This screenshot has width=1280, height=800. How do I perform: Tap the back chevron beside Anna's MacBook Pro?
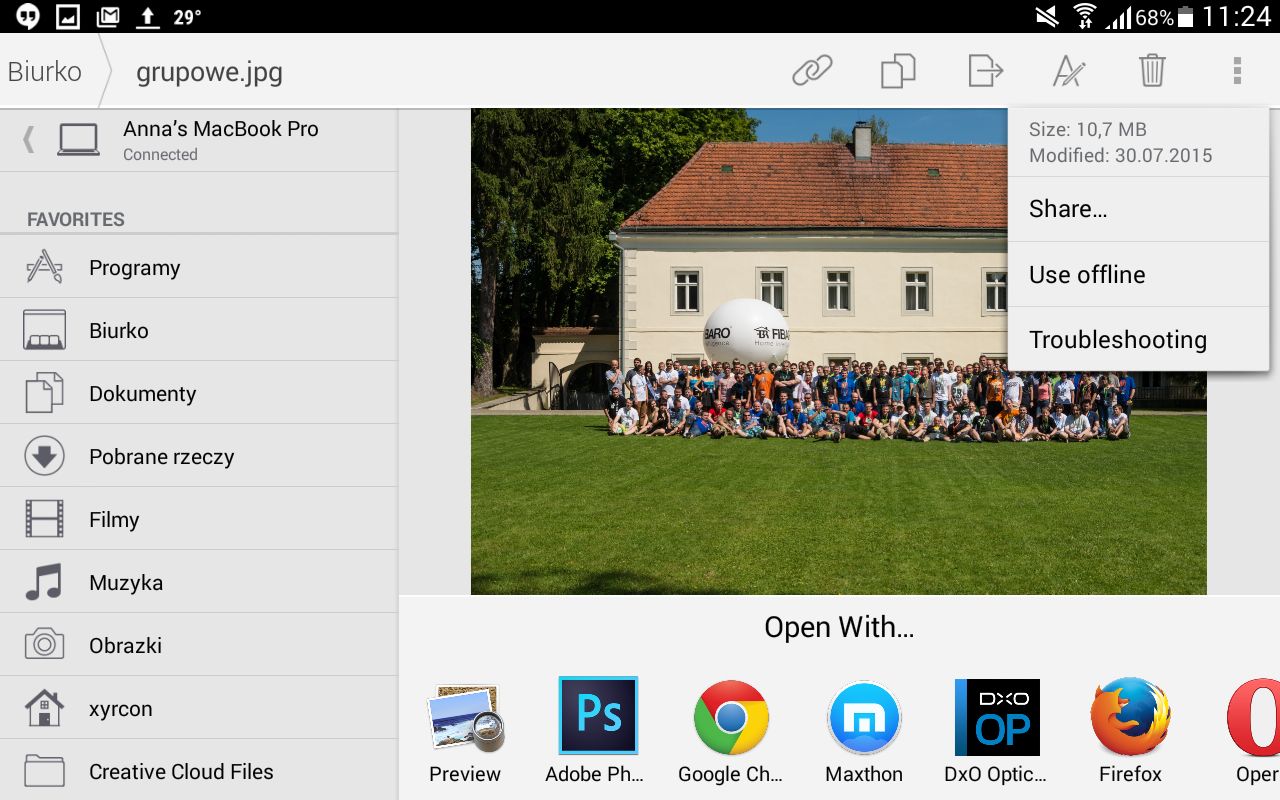click(x=28, y=139)
